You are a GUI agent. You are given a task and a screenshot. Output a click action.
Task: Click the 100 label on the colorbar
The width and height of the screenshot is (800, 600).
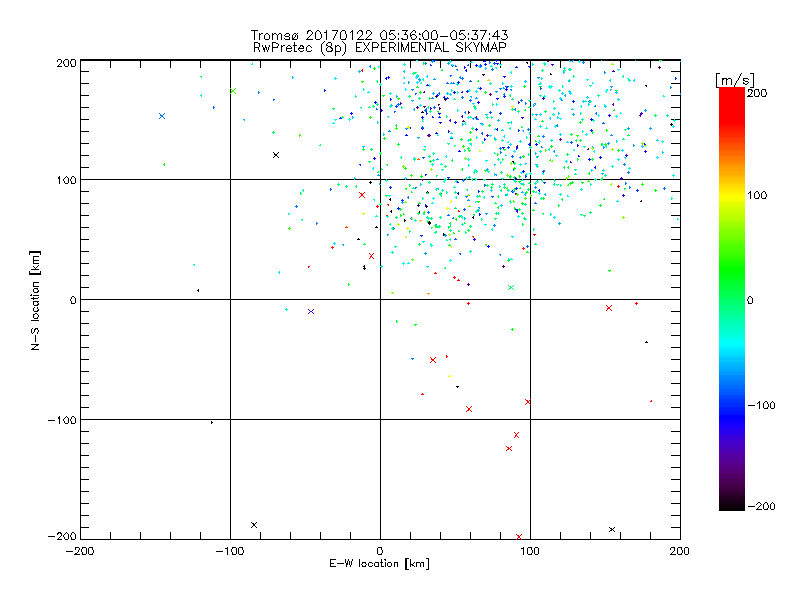tap(757, 195)
